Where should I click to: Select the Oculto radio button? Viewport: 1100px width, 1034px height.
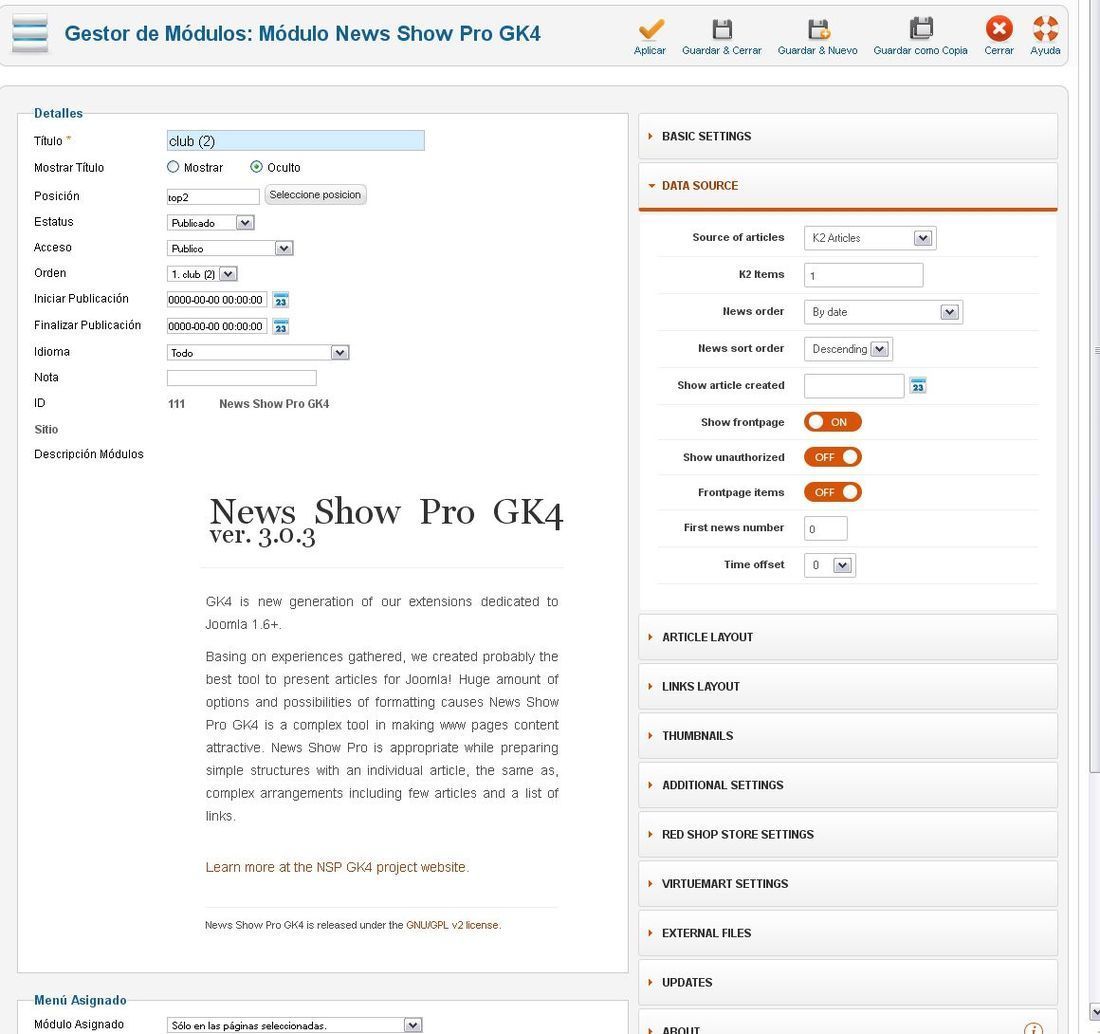coord(256,167)
